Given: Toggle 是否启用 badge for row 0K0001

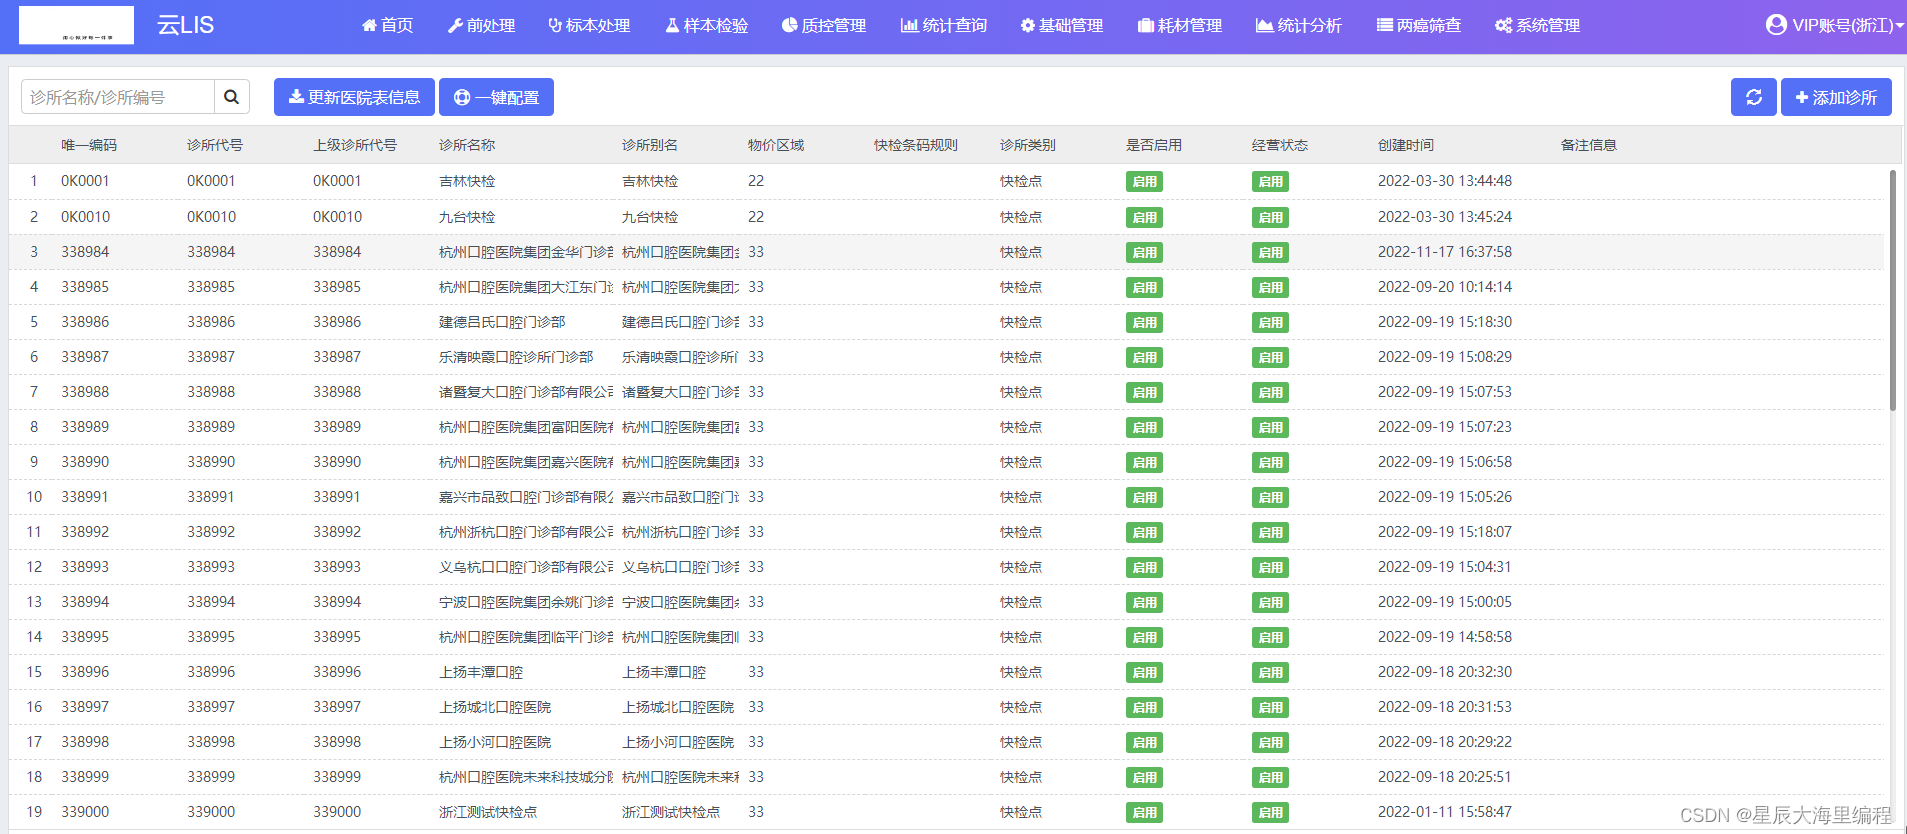Looking at the screenshot, I should 1144,182.
